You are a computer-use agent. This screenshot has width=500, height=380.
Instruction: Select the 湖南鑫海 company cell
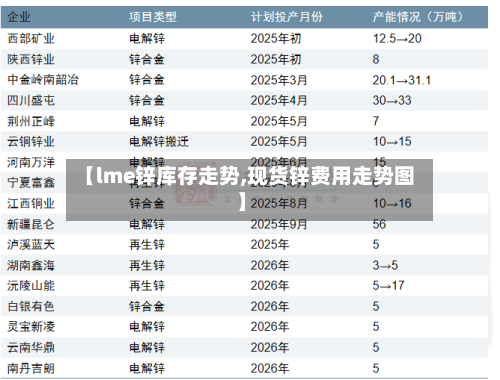[31, 266]
